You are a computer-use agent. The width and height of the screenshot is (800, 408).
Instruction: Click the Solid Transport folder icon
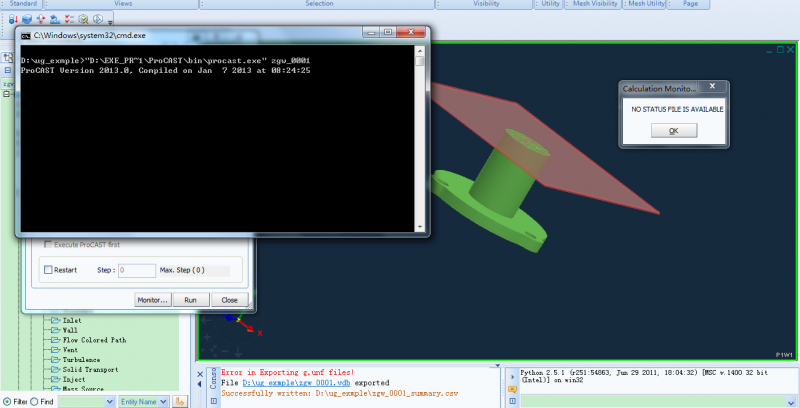click(55, 369)
